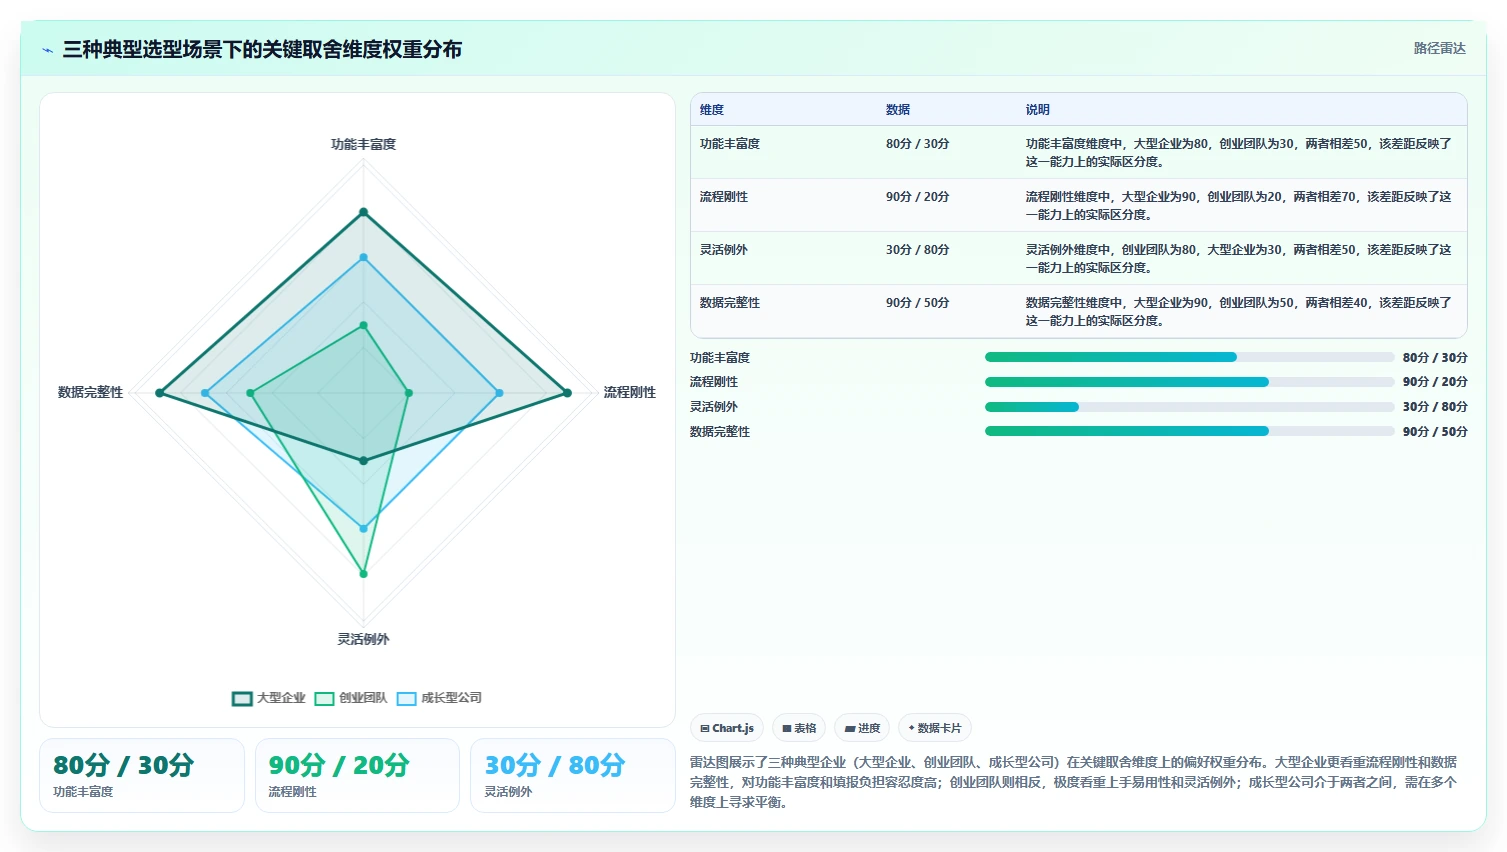Click the 数据卡片 chip
Viewport: 1507px width, 852px height.
click(x=935, y=728)
